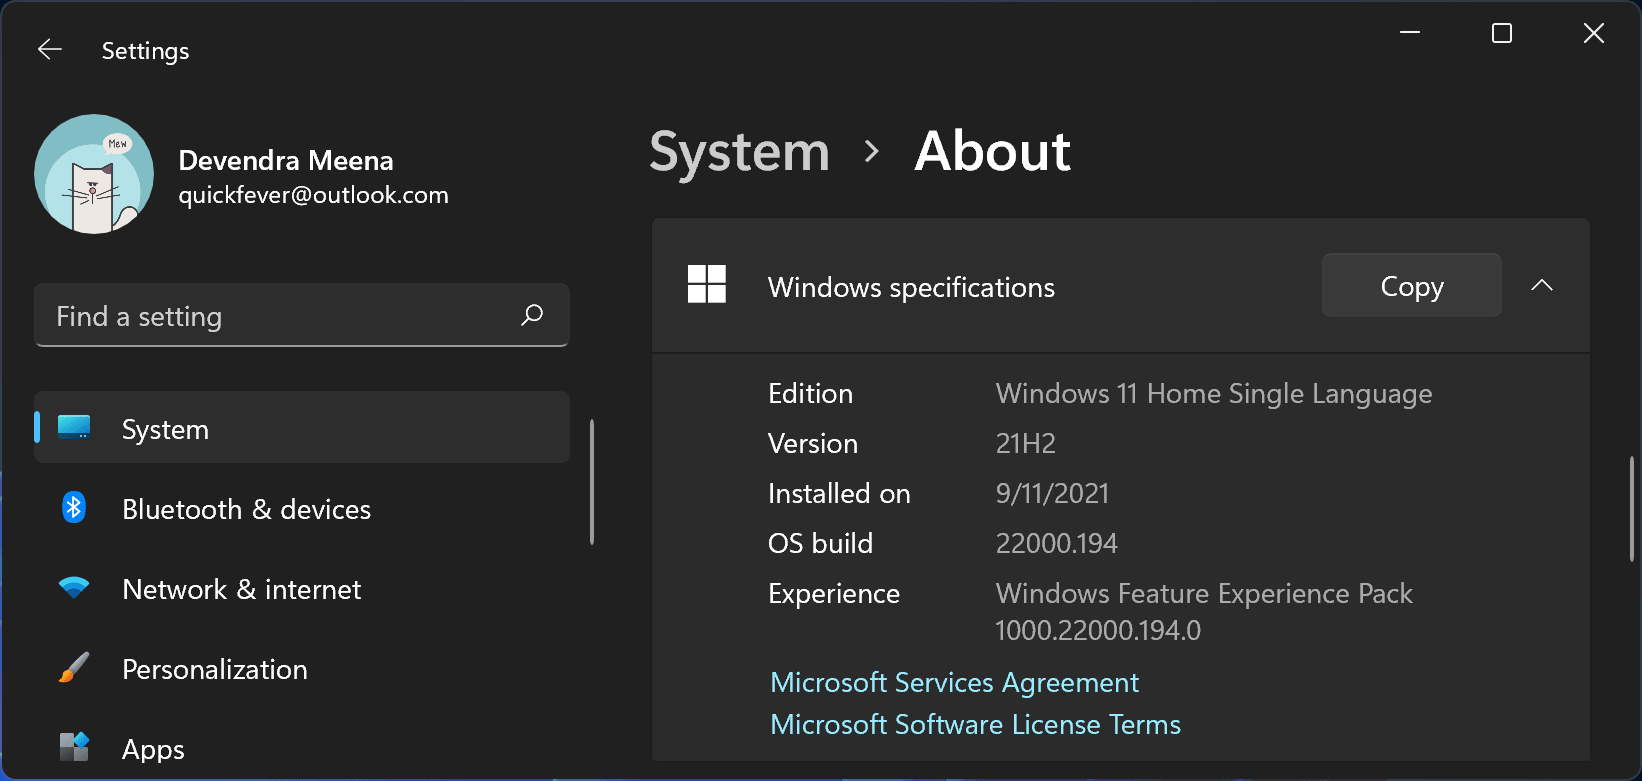Open Network & internet settings

point(302,588)
